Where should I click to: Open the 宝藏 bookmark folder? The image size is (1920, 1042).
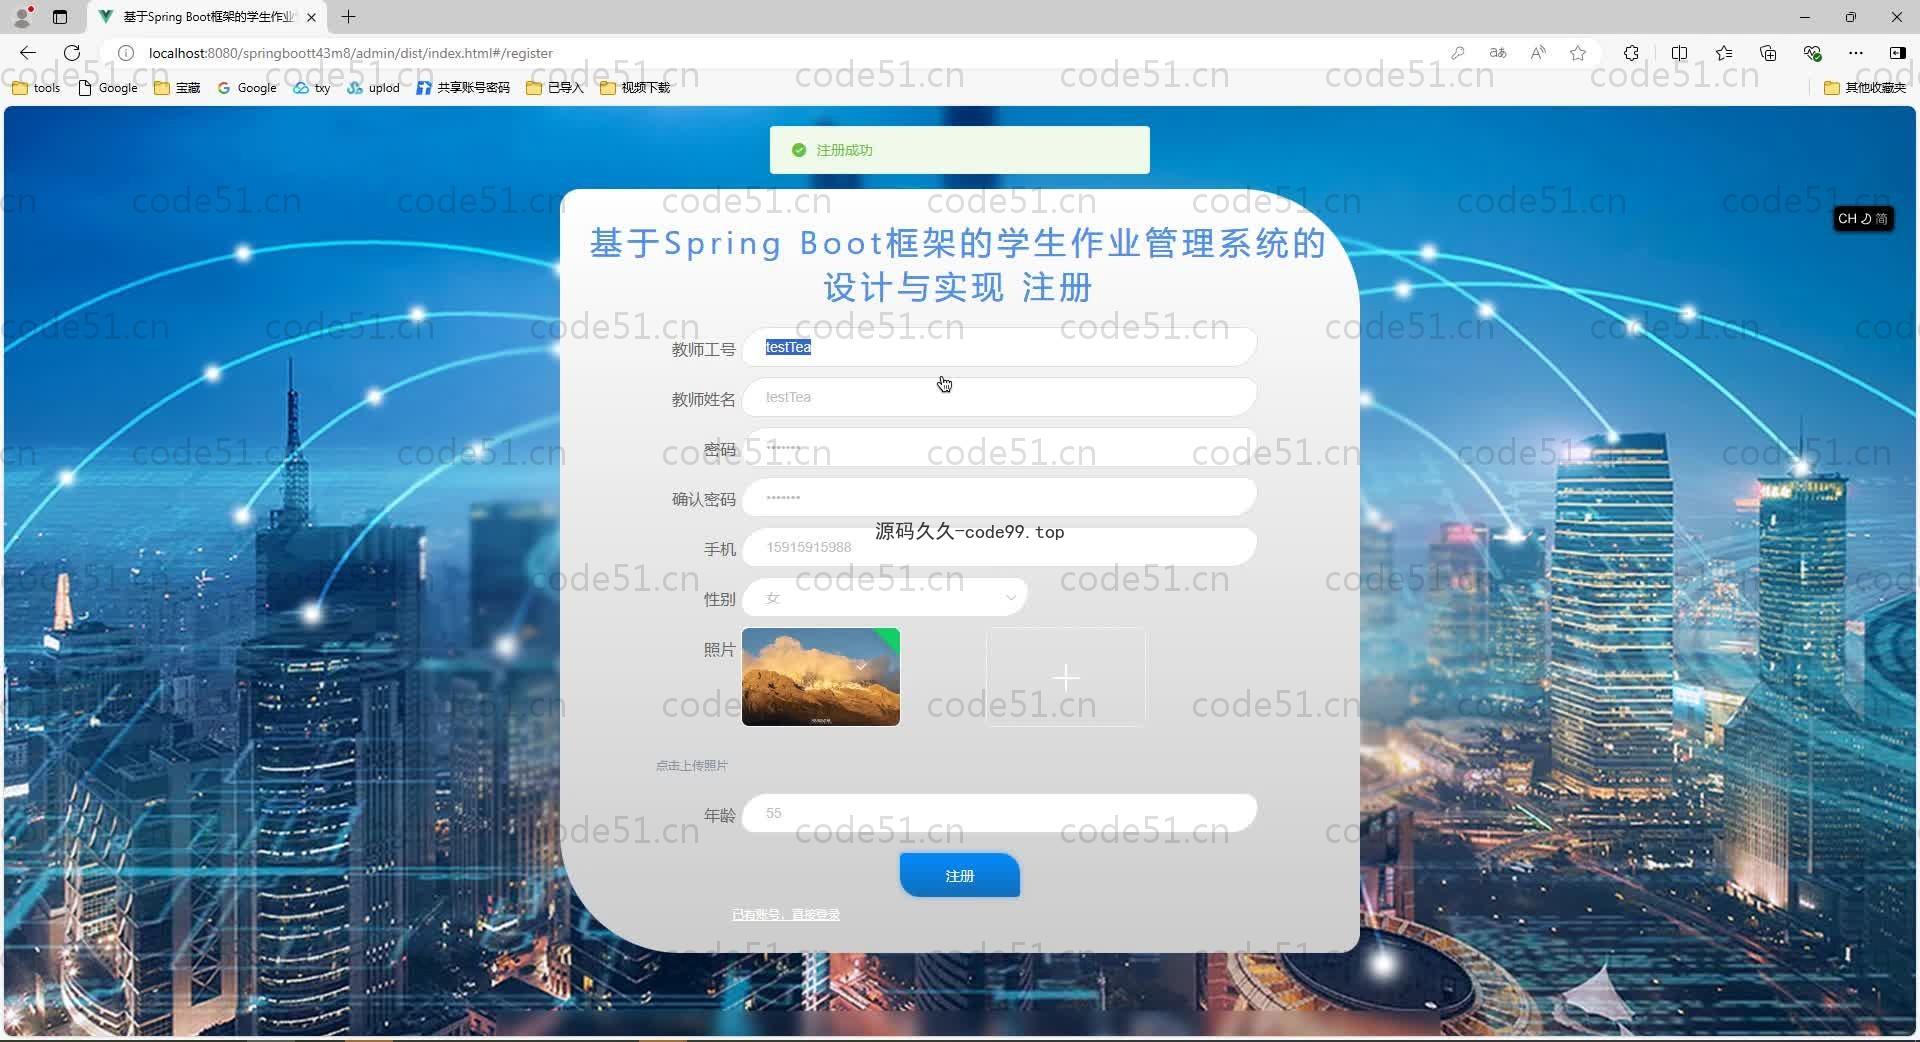click(178, 88)
